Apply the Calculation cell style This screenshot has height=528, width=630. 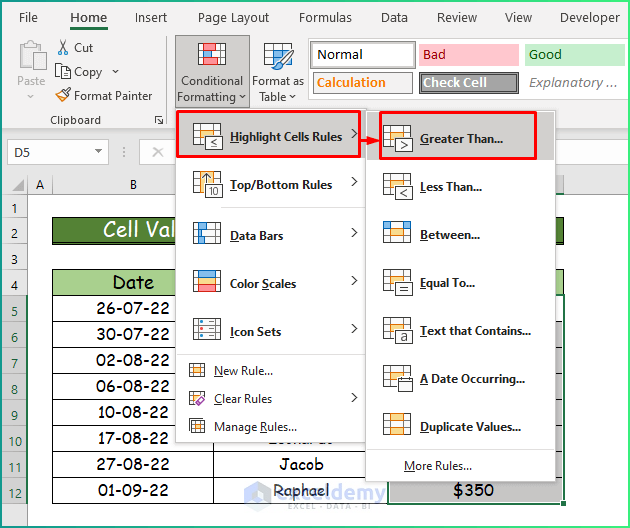[362, 83]
